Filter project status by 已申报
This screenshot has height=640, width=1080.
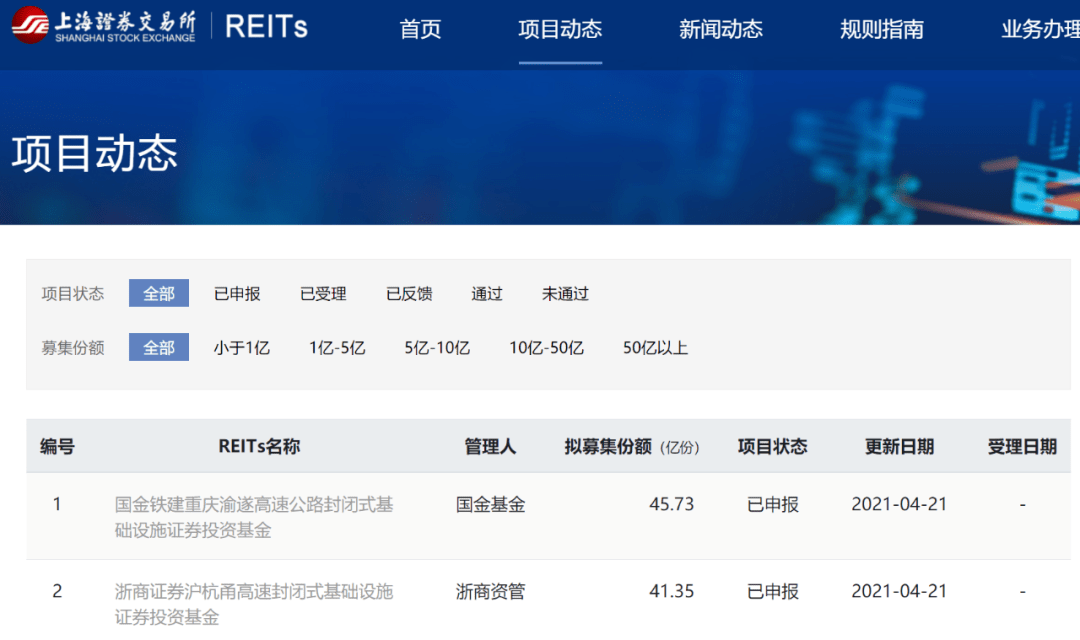(237, 293)
